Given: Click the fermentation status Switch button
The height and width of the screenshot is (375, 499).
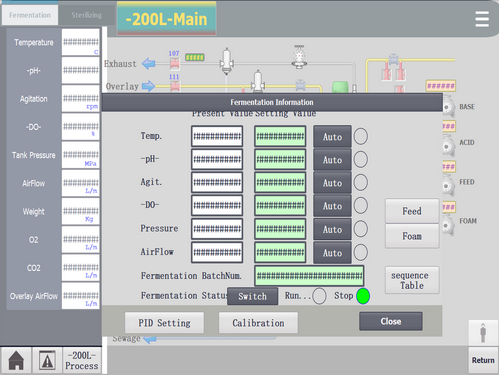Looking at the screenshot, I should click(253, 296).
